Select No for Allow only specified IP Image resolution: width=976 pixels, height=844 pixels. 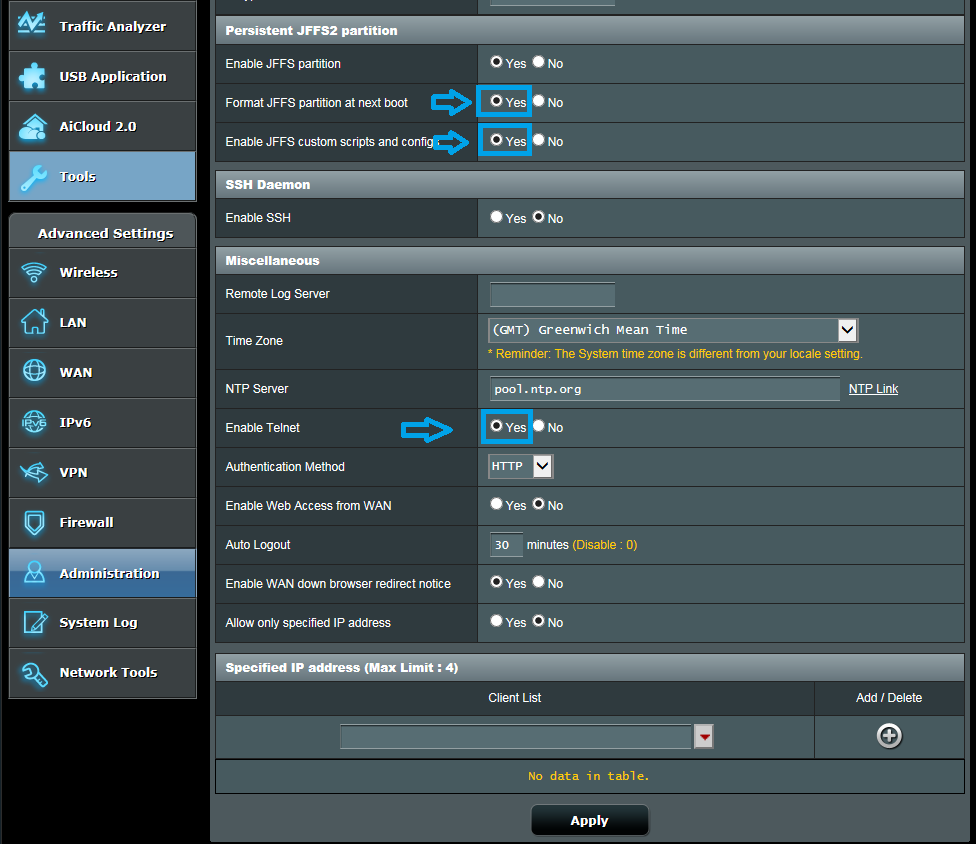click(x=538, y=621)
